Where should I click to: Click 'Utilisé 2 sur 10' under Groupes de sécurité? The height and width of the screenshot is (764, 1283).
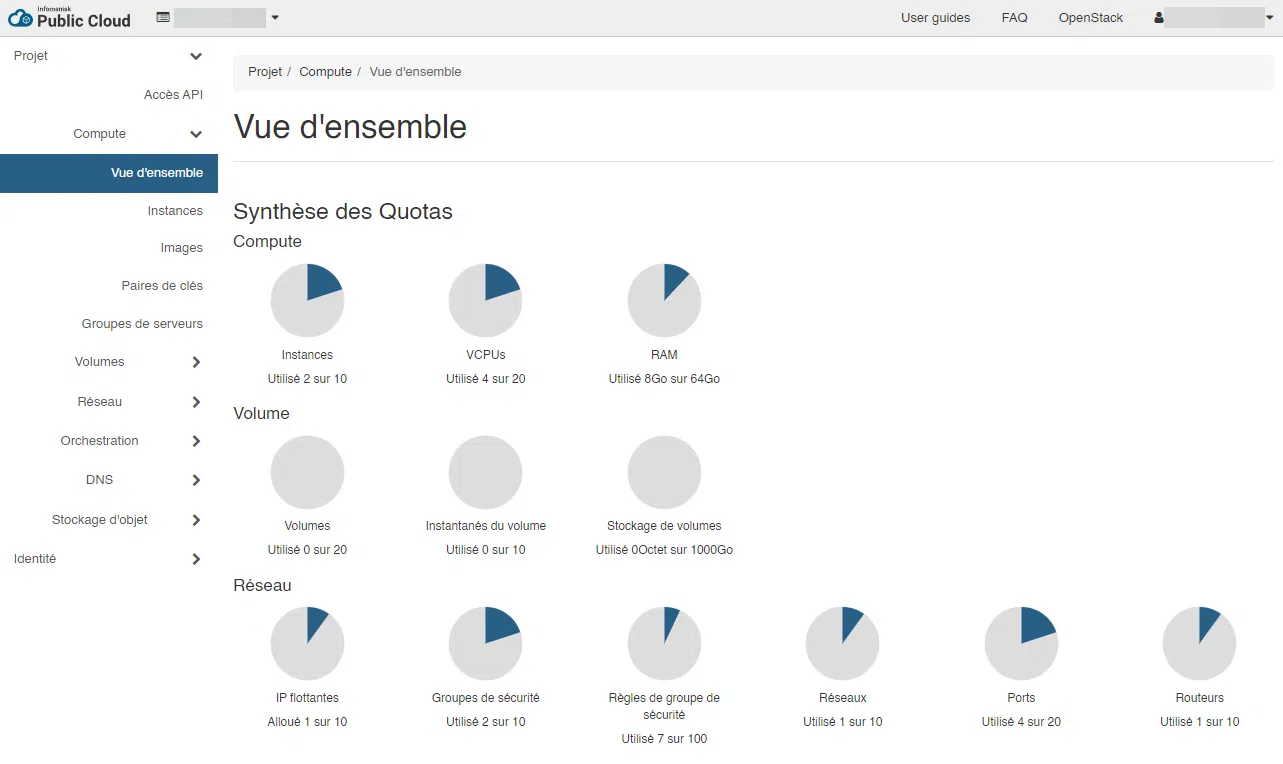pos(485,722)
